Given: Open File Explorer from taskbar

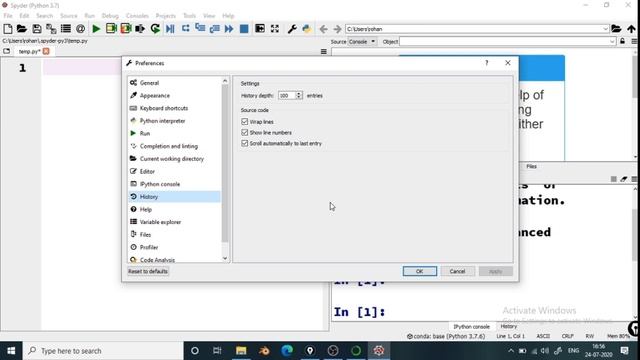Looking at the screenshot, I should point(241,351).
